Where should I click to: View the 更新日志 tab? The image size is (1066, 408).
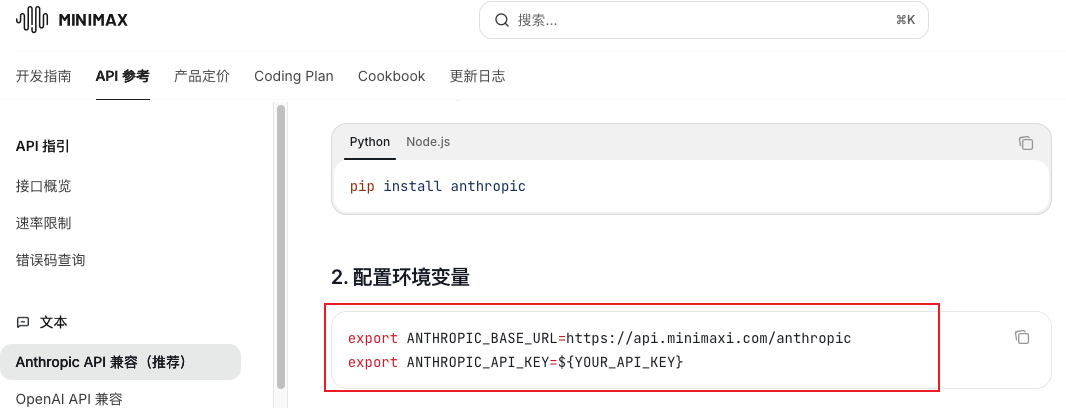[x=477, y=76]
